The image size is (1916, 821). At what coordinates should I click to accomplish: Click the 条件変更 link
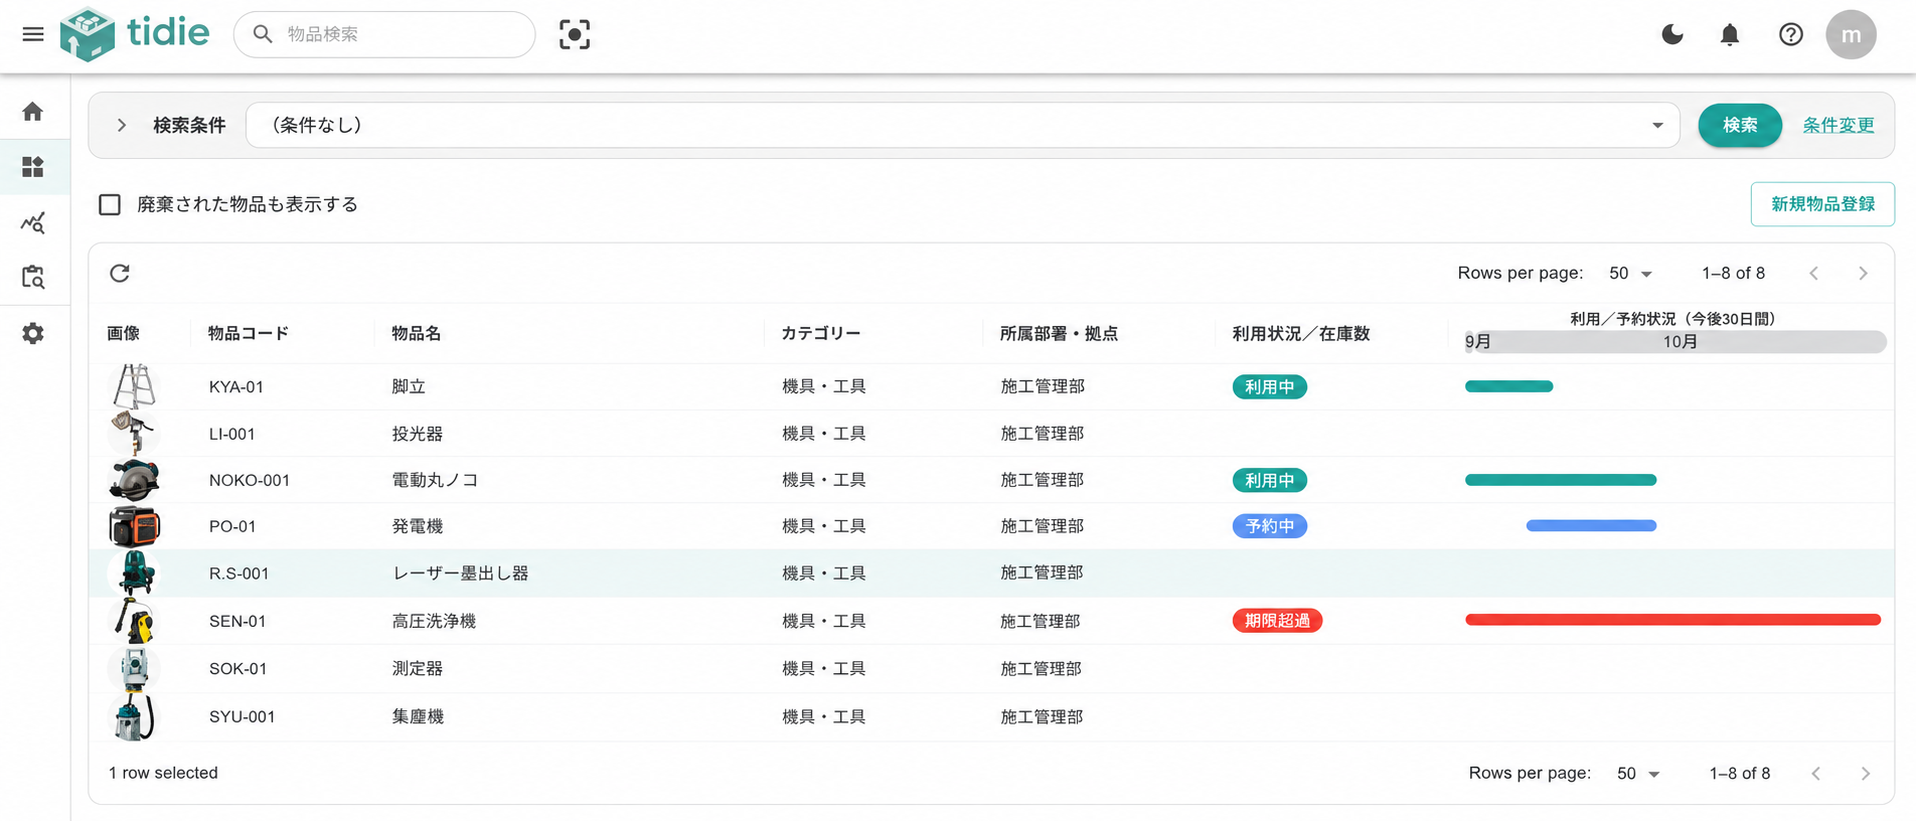[x=1838, y=125]
